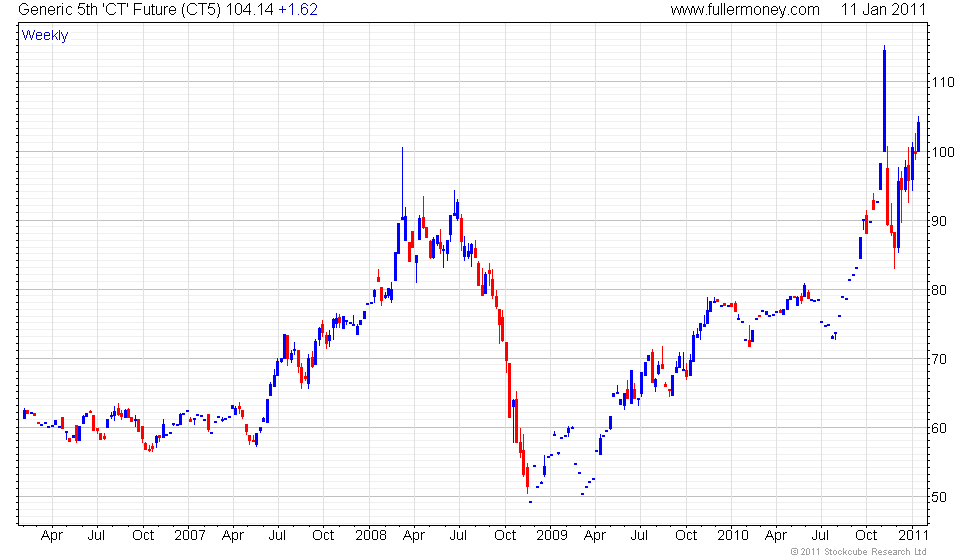The image size is (980, 560).
Task: Click the 2010 year label on time axis
Action: 732,536
